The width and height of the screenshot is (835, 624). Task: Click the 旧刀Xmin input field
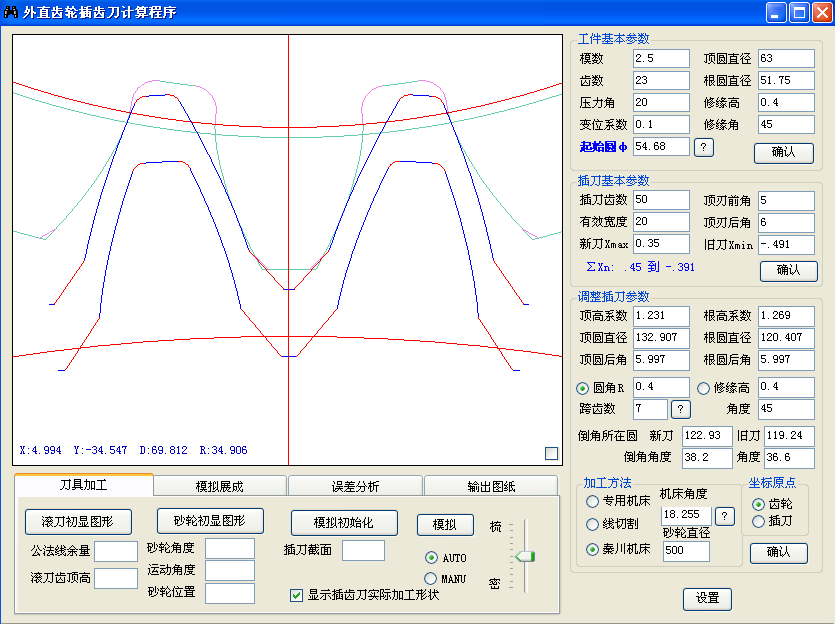(x=786, y=245)
